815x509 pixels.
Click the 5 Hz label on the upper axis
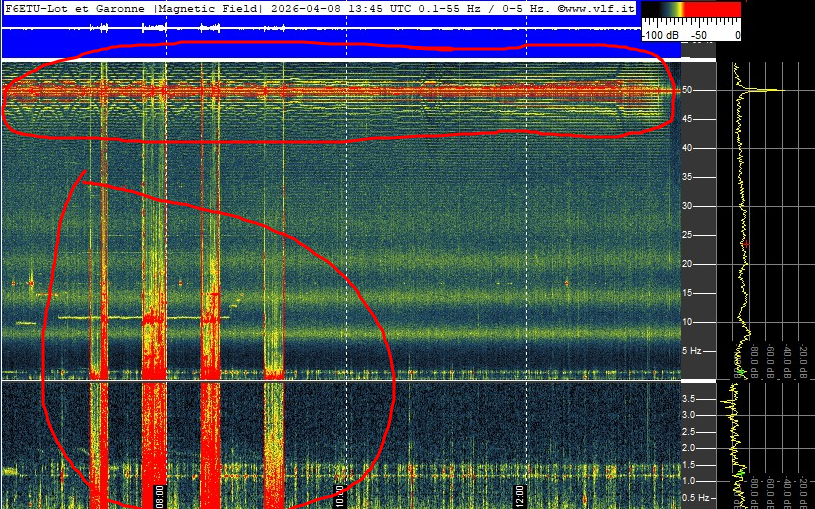point(690,351)
